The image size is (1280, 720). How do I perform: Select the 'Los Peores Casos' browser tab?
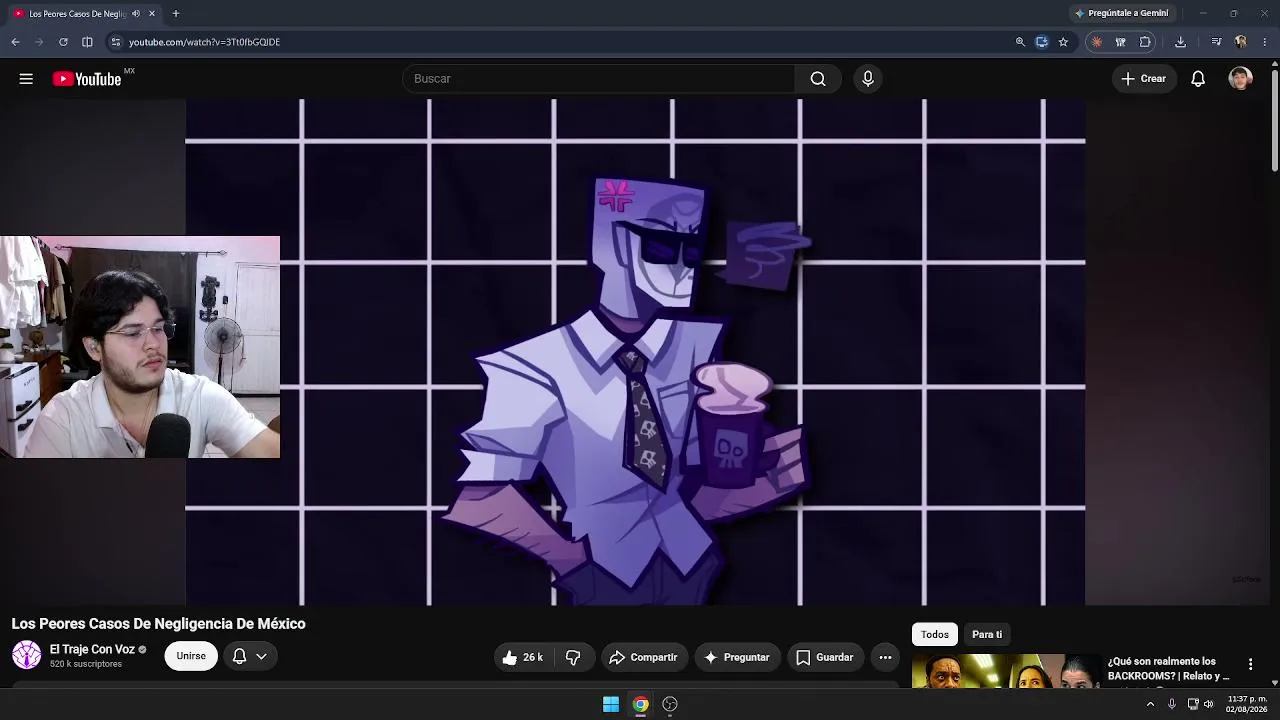pyautogui.click(x=84, y=14)
